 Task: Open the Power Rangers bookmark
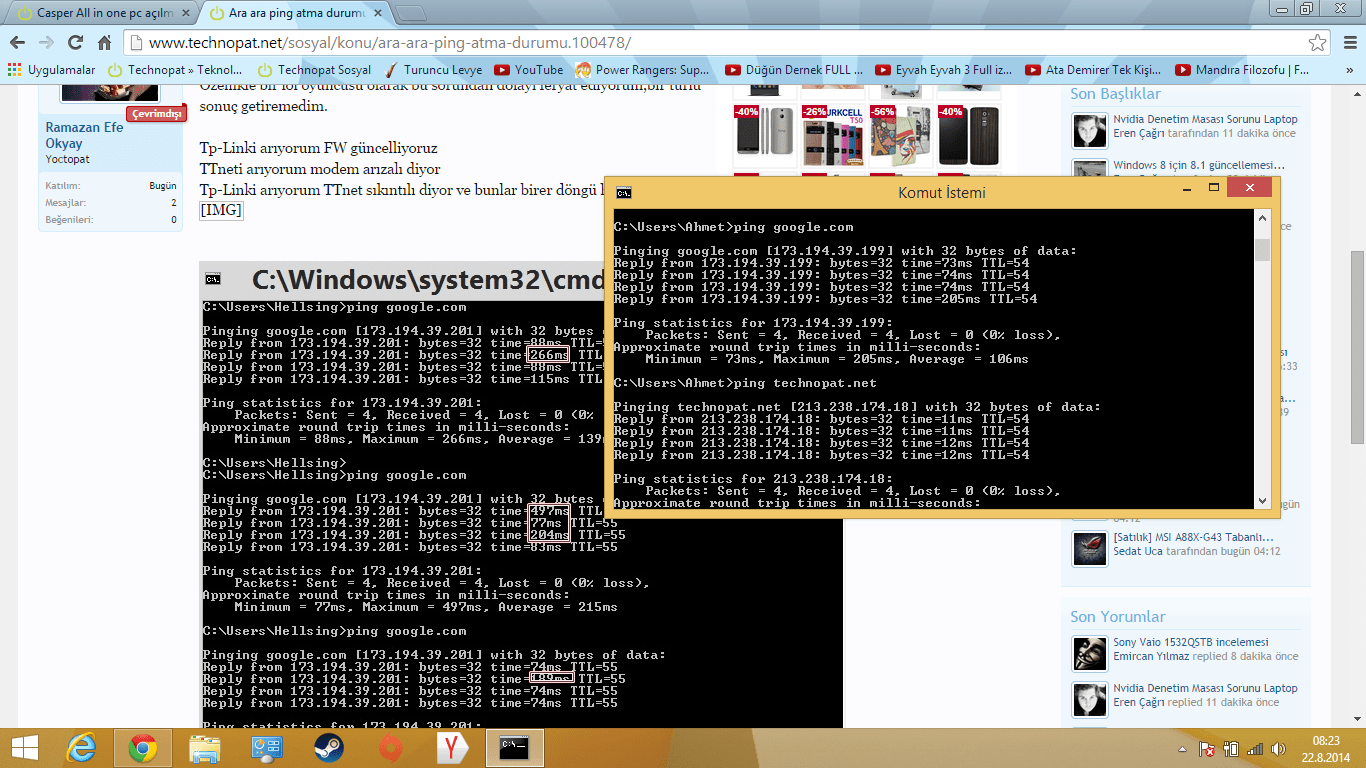tap(643, 70)
